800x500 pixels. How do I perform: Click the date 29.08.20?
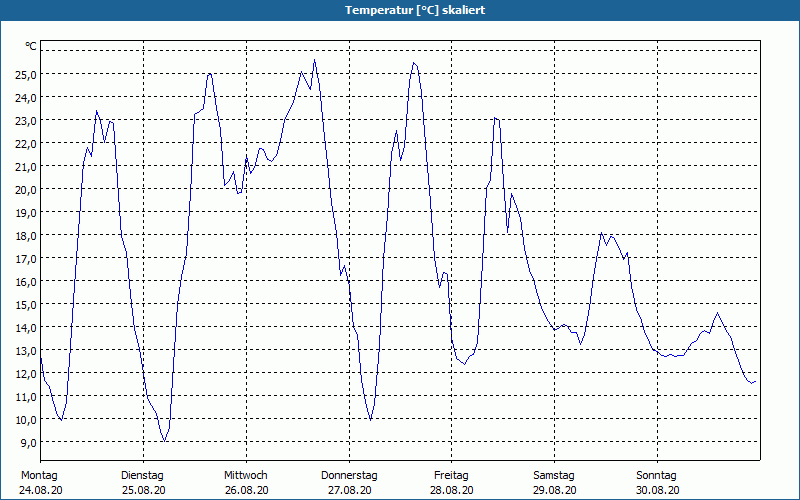pyautogui.click(x=555, y=490)
